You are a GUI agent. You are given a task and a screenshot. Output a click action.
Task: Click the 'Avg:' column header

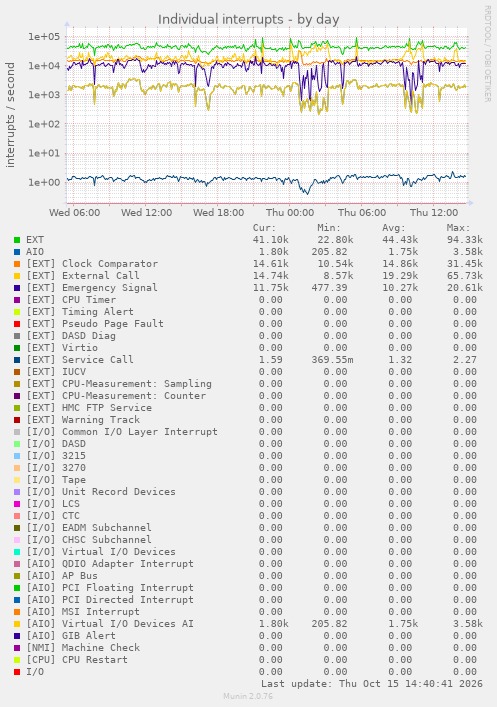point(394,228)
